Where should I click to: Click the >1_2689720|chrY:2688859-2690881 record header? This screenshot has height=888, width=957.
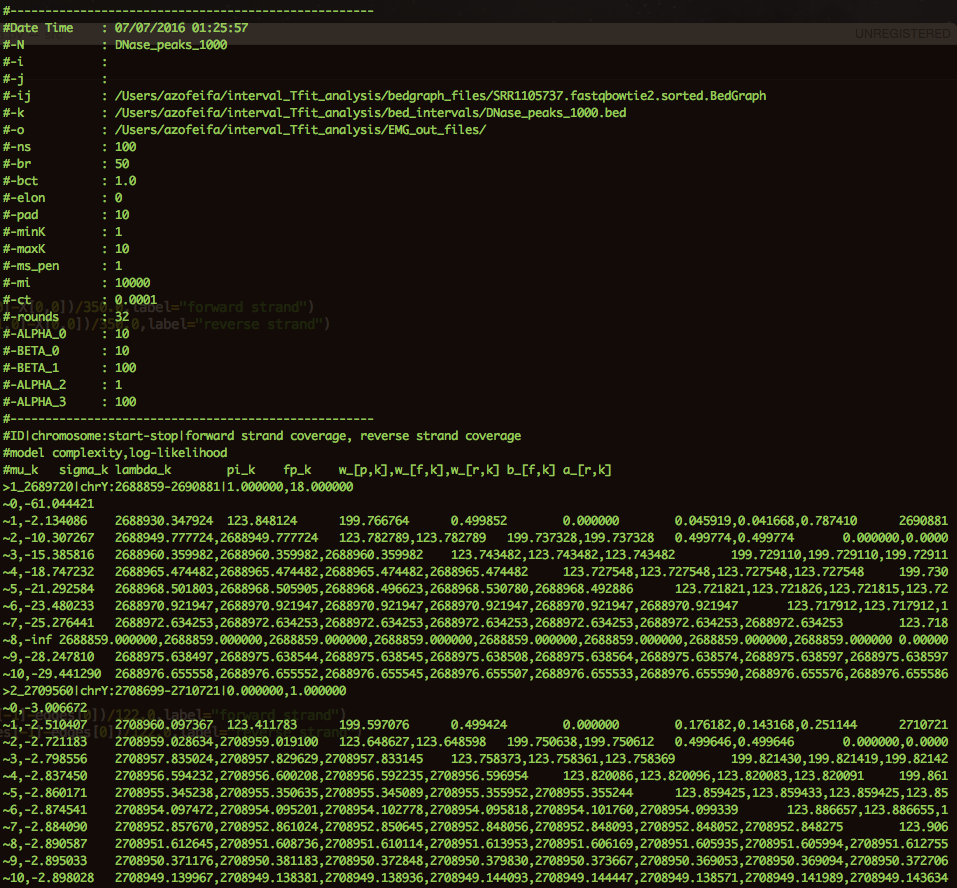pyautogui.click(x=178, y=487)
